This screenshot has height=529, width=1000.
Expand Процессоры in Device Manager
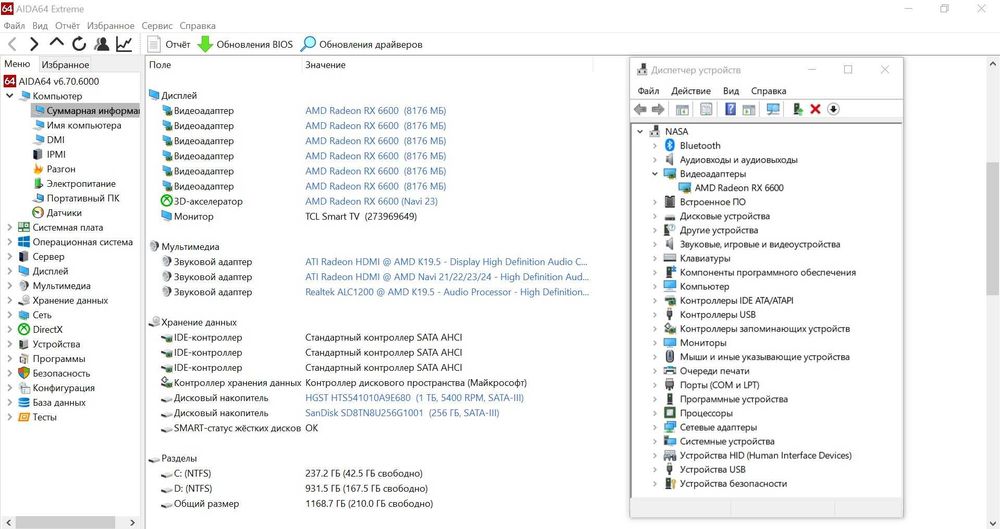pyautogui.click(x=655, y=413)
